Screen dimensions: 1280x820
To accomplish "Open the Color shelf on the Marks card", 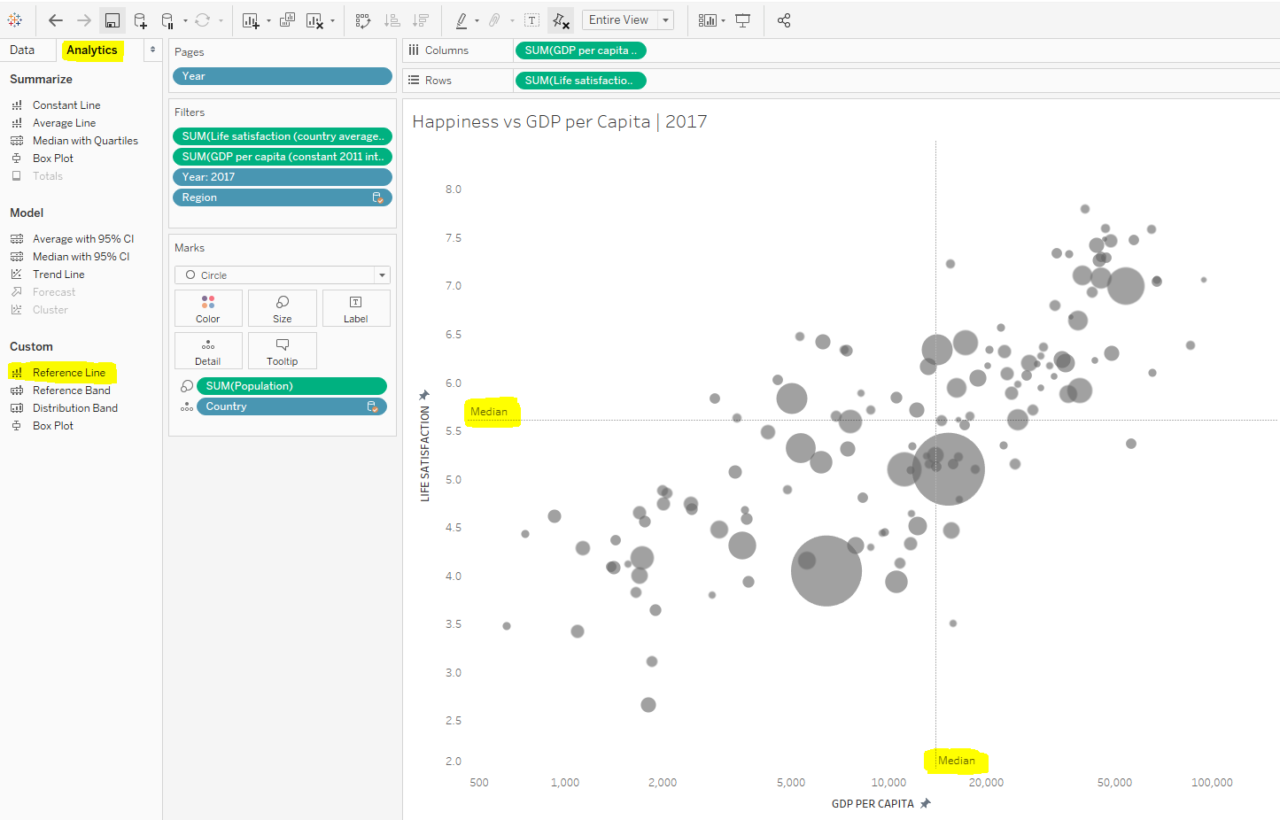I will [x=208, y=307].
